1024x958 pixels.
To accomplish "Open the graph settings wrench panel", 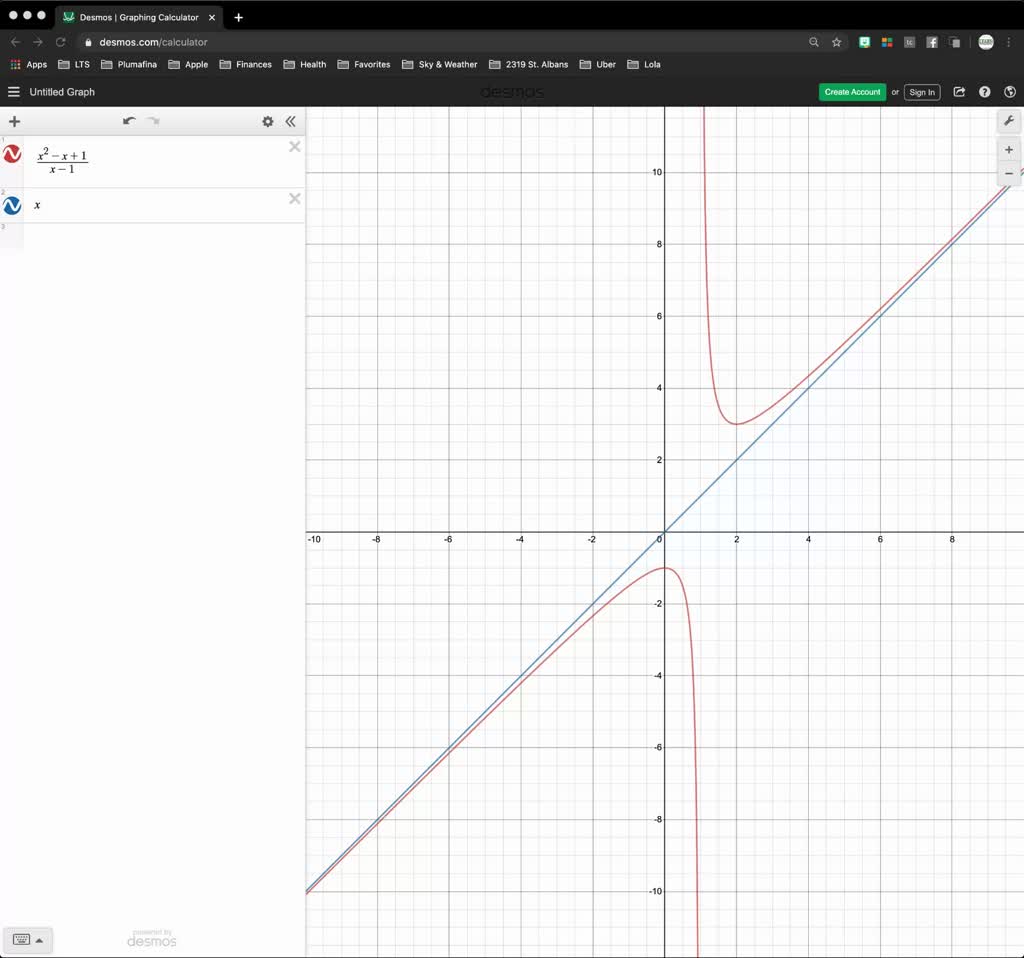I will 1009,121.
